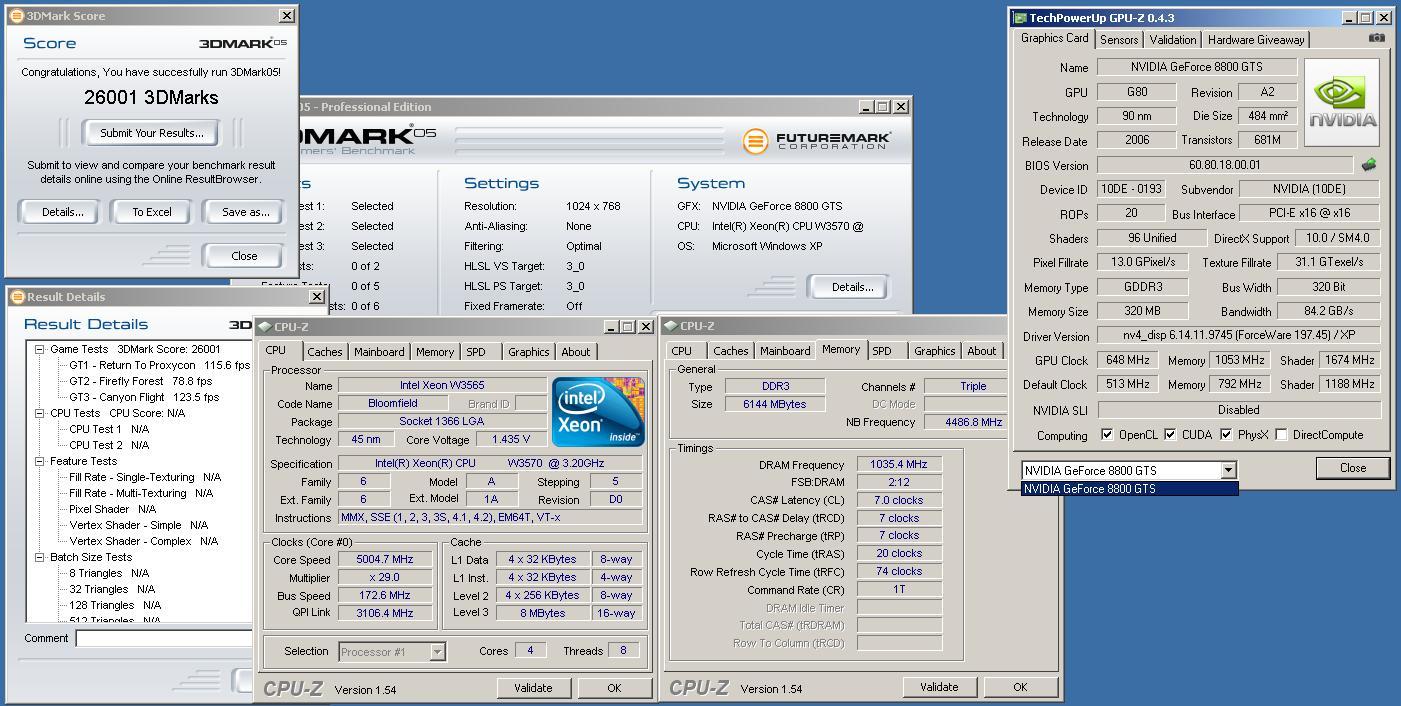Viewport: 1401px width, 706px height.
Task: Toggle the DirectCompute checkbox
Action: pyautogui.click(x=1281, y=435)
